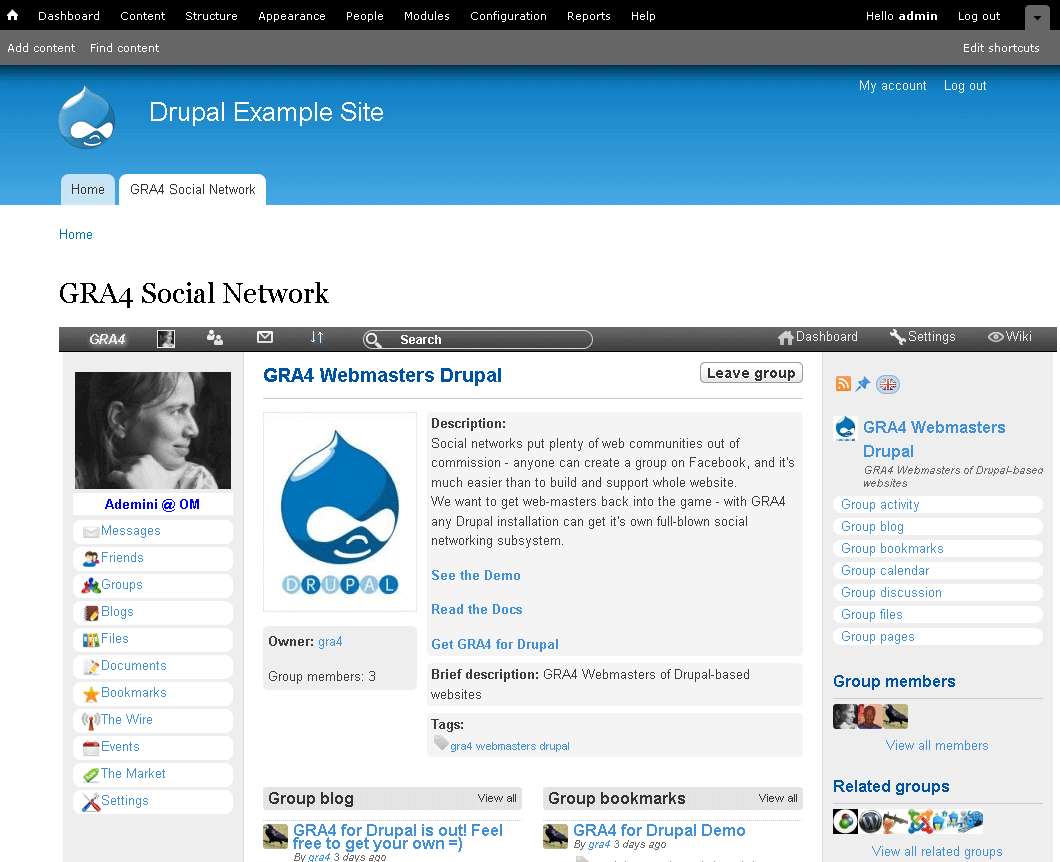This screenshot has width=1060, height=862.
Task: Switch to the GRA4 Social Network tab
Action: [191, 189]
